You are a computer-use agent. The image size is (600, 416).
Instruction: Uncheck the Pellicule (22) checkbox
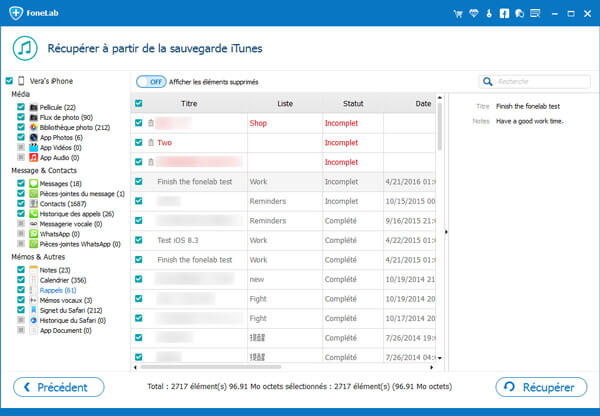[x=21, y=107]
